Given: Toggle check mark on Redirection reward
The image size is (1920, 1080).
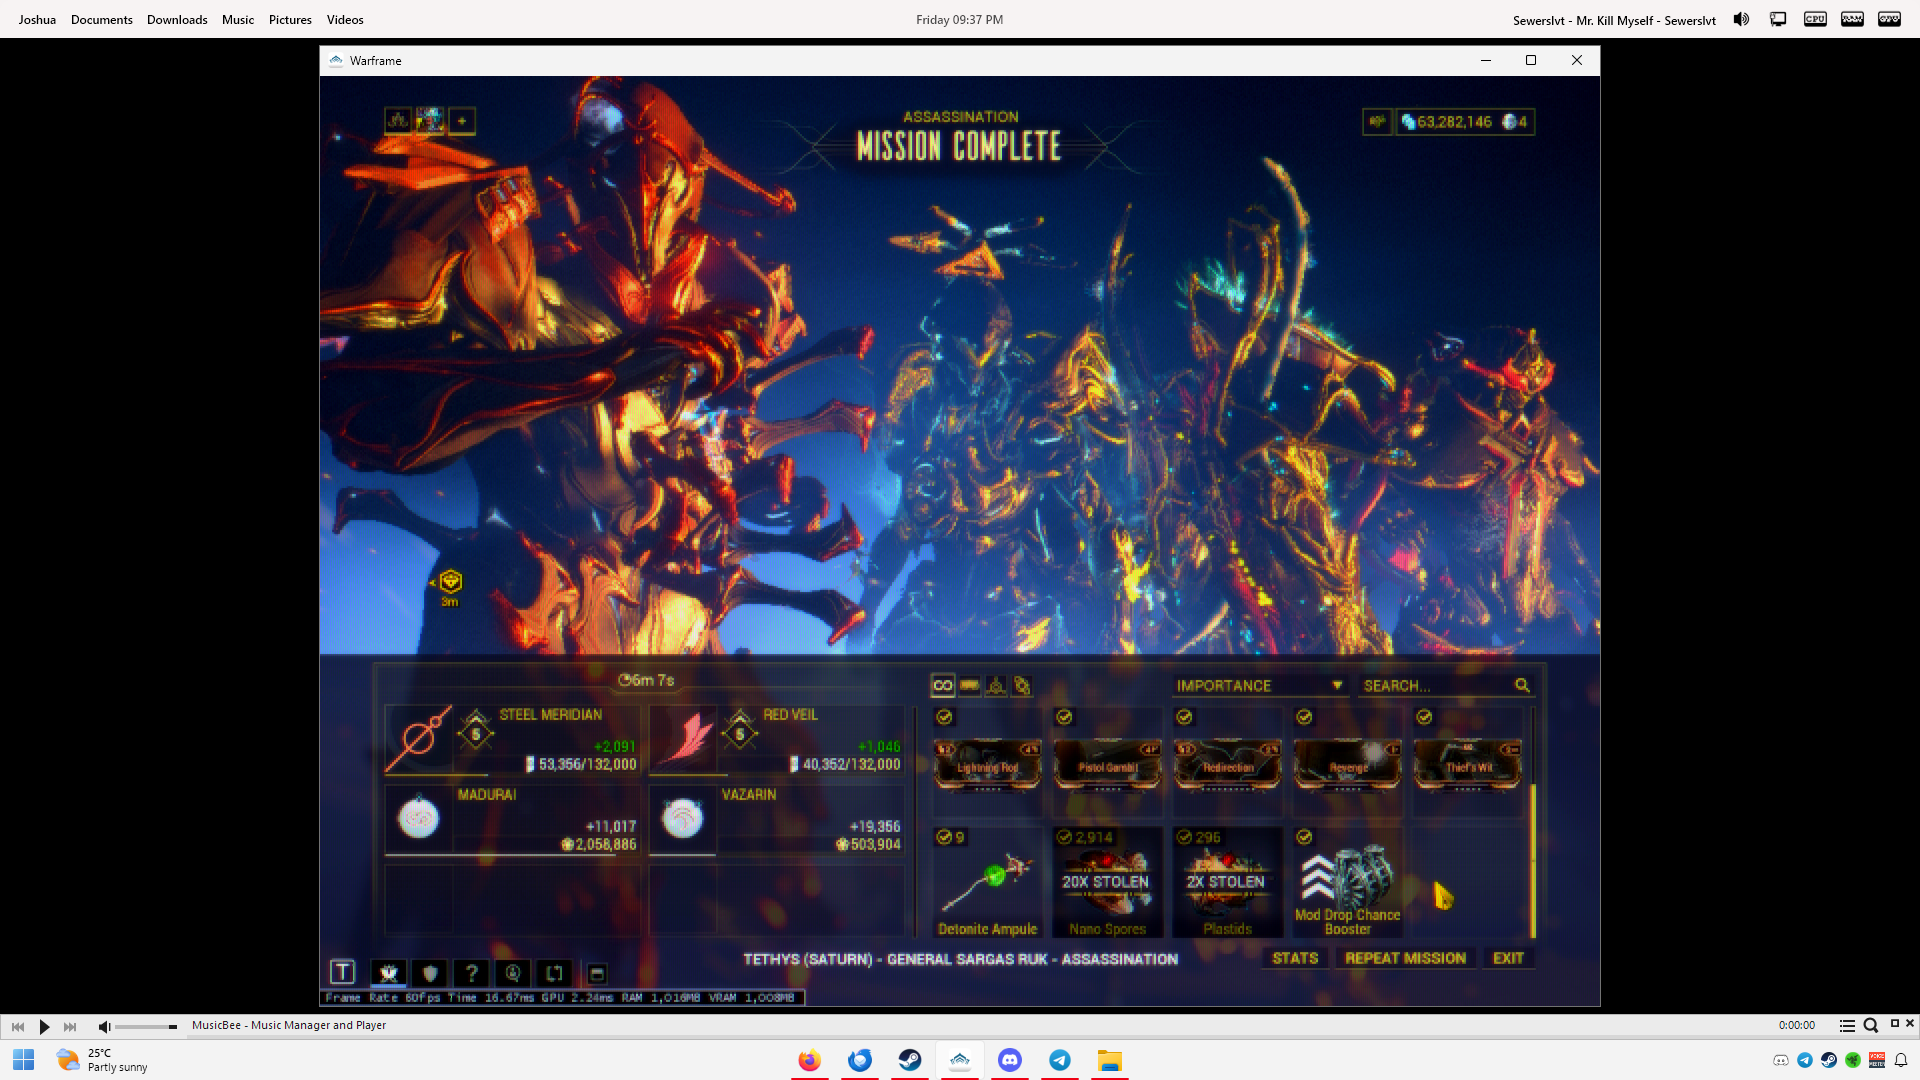Looking at the screenshot, I should point(1184,717).
